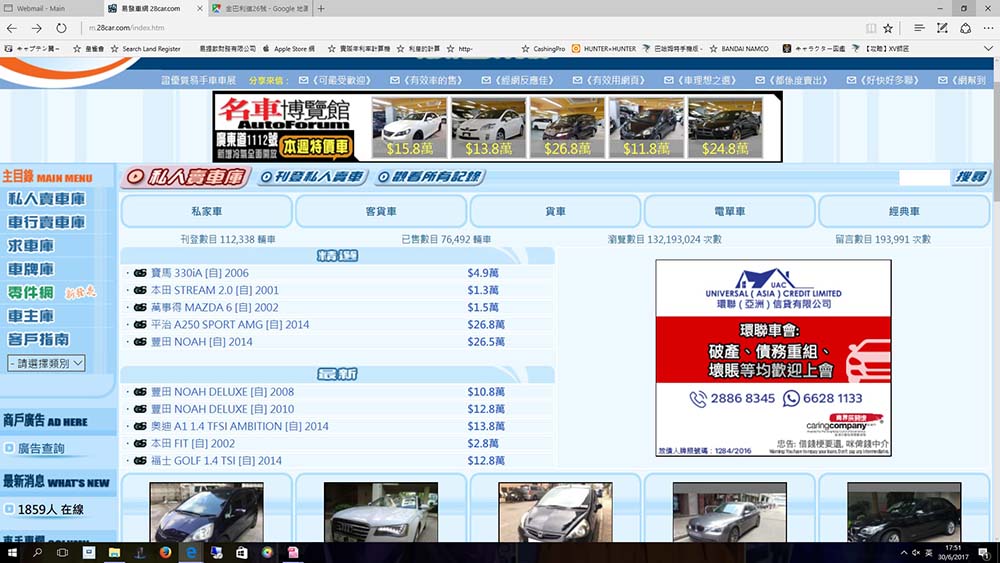Screen dimensions: 1000x563
Task: Open Windows taskbar search icon
Action: 37,552
